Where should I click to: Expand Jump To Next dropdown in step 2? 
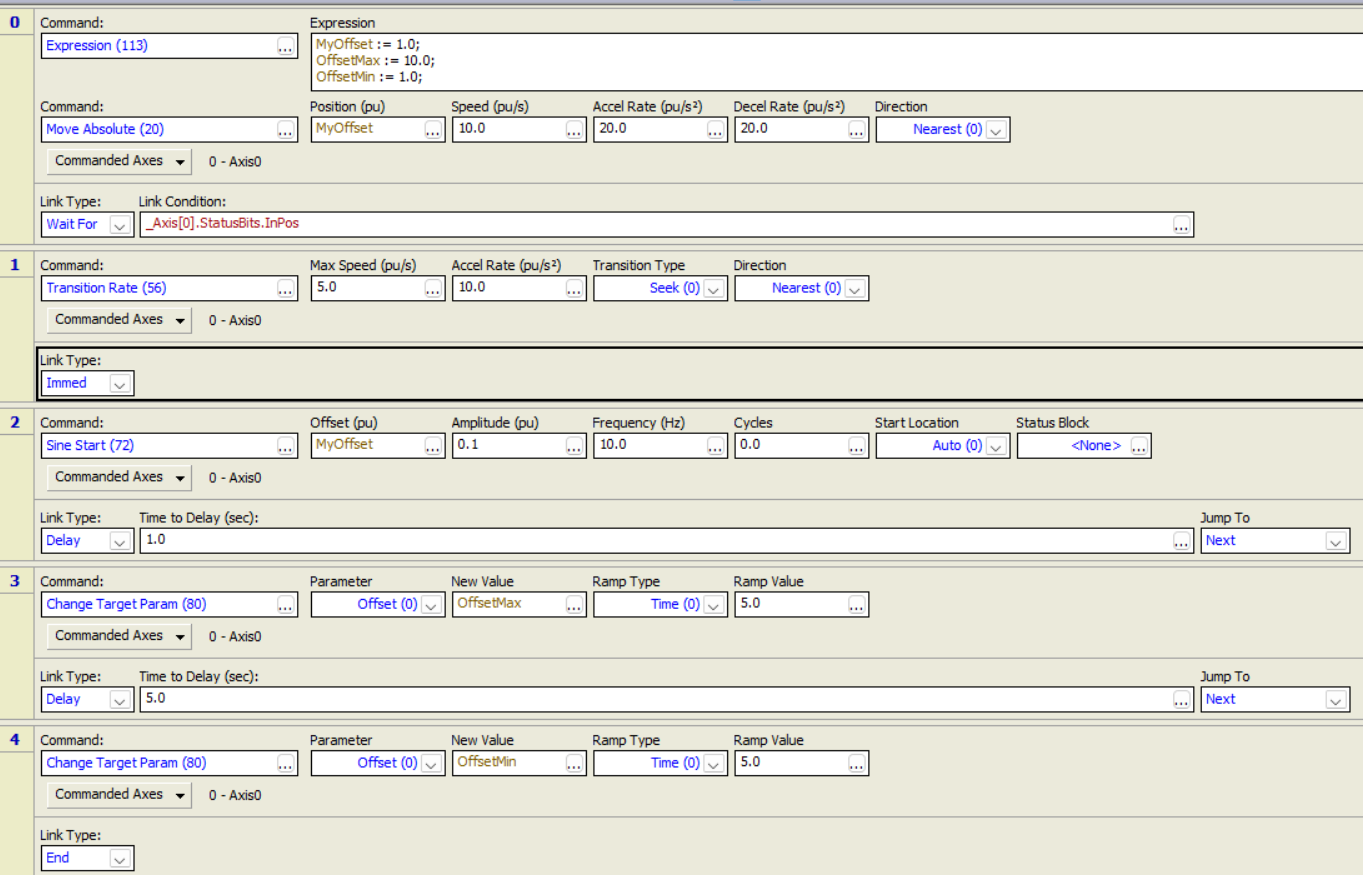pos(1337,541)
